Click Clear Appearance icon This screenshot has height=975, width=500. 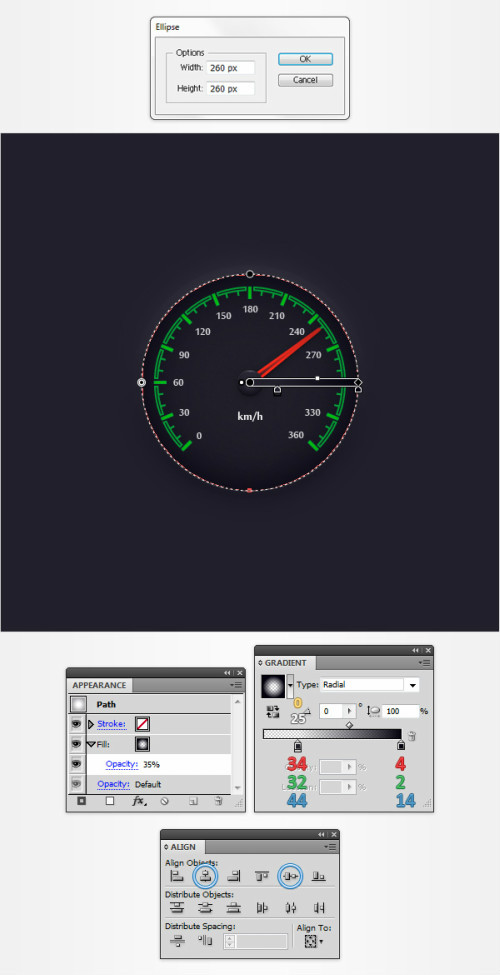[165, 802]
